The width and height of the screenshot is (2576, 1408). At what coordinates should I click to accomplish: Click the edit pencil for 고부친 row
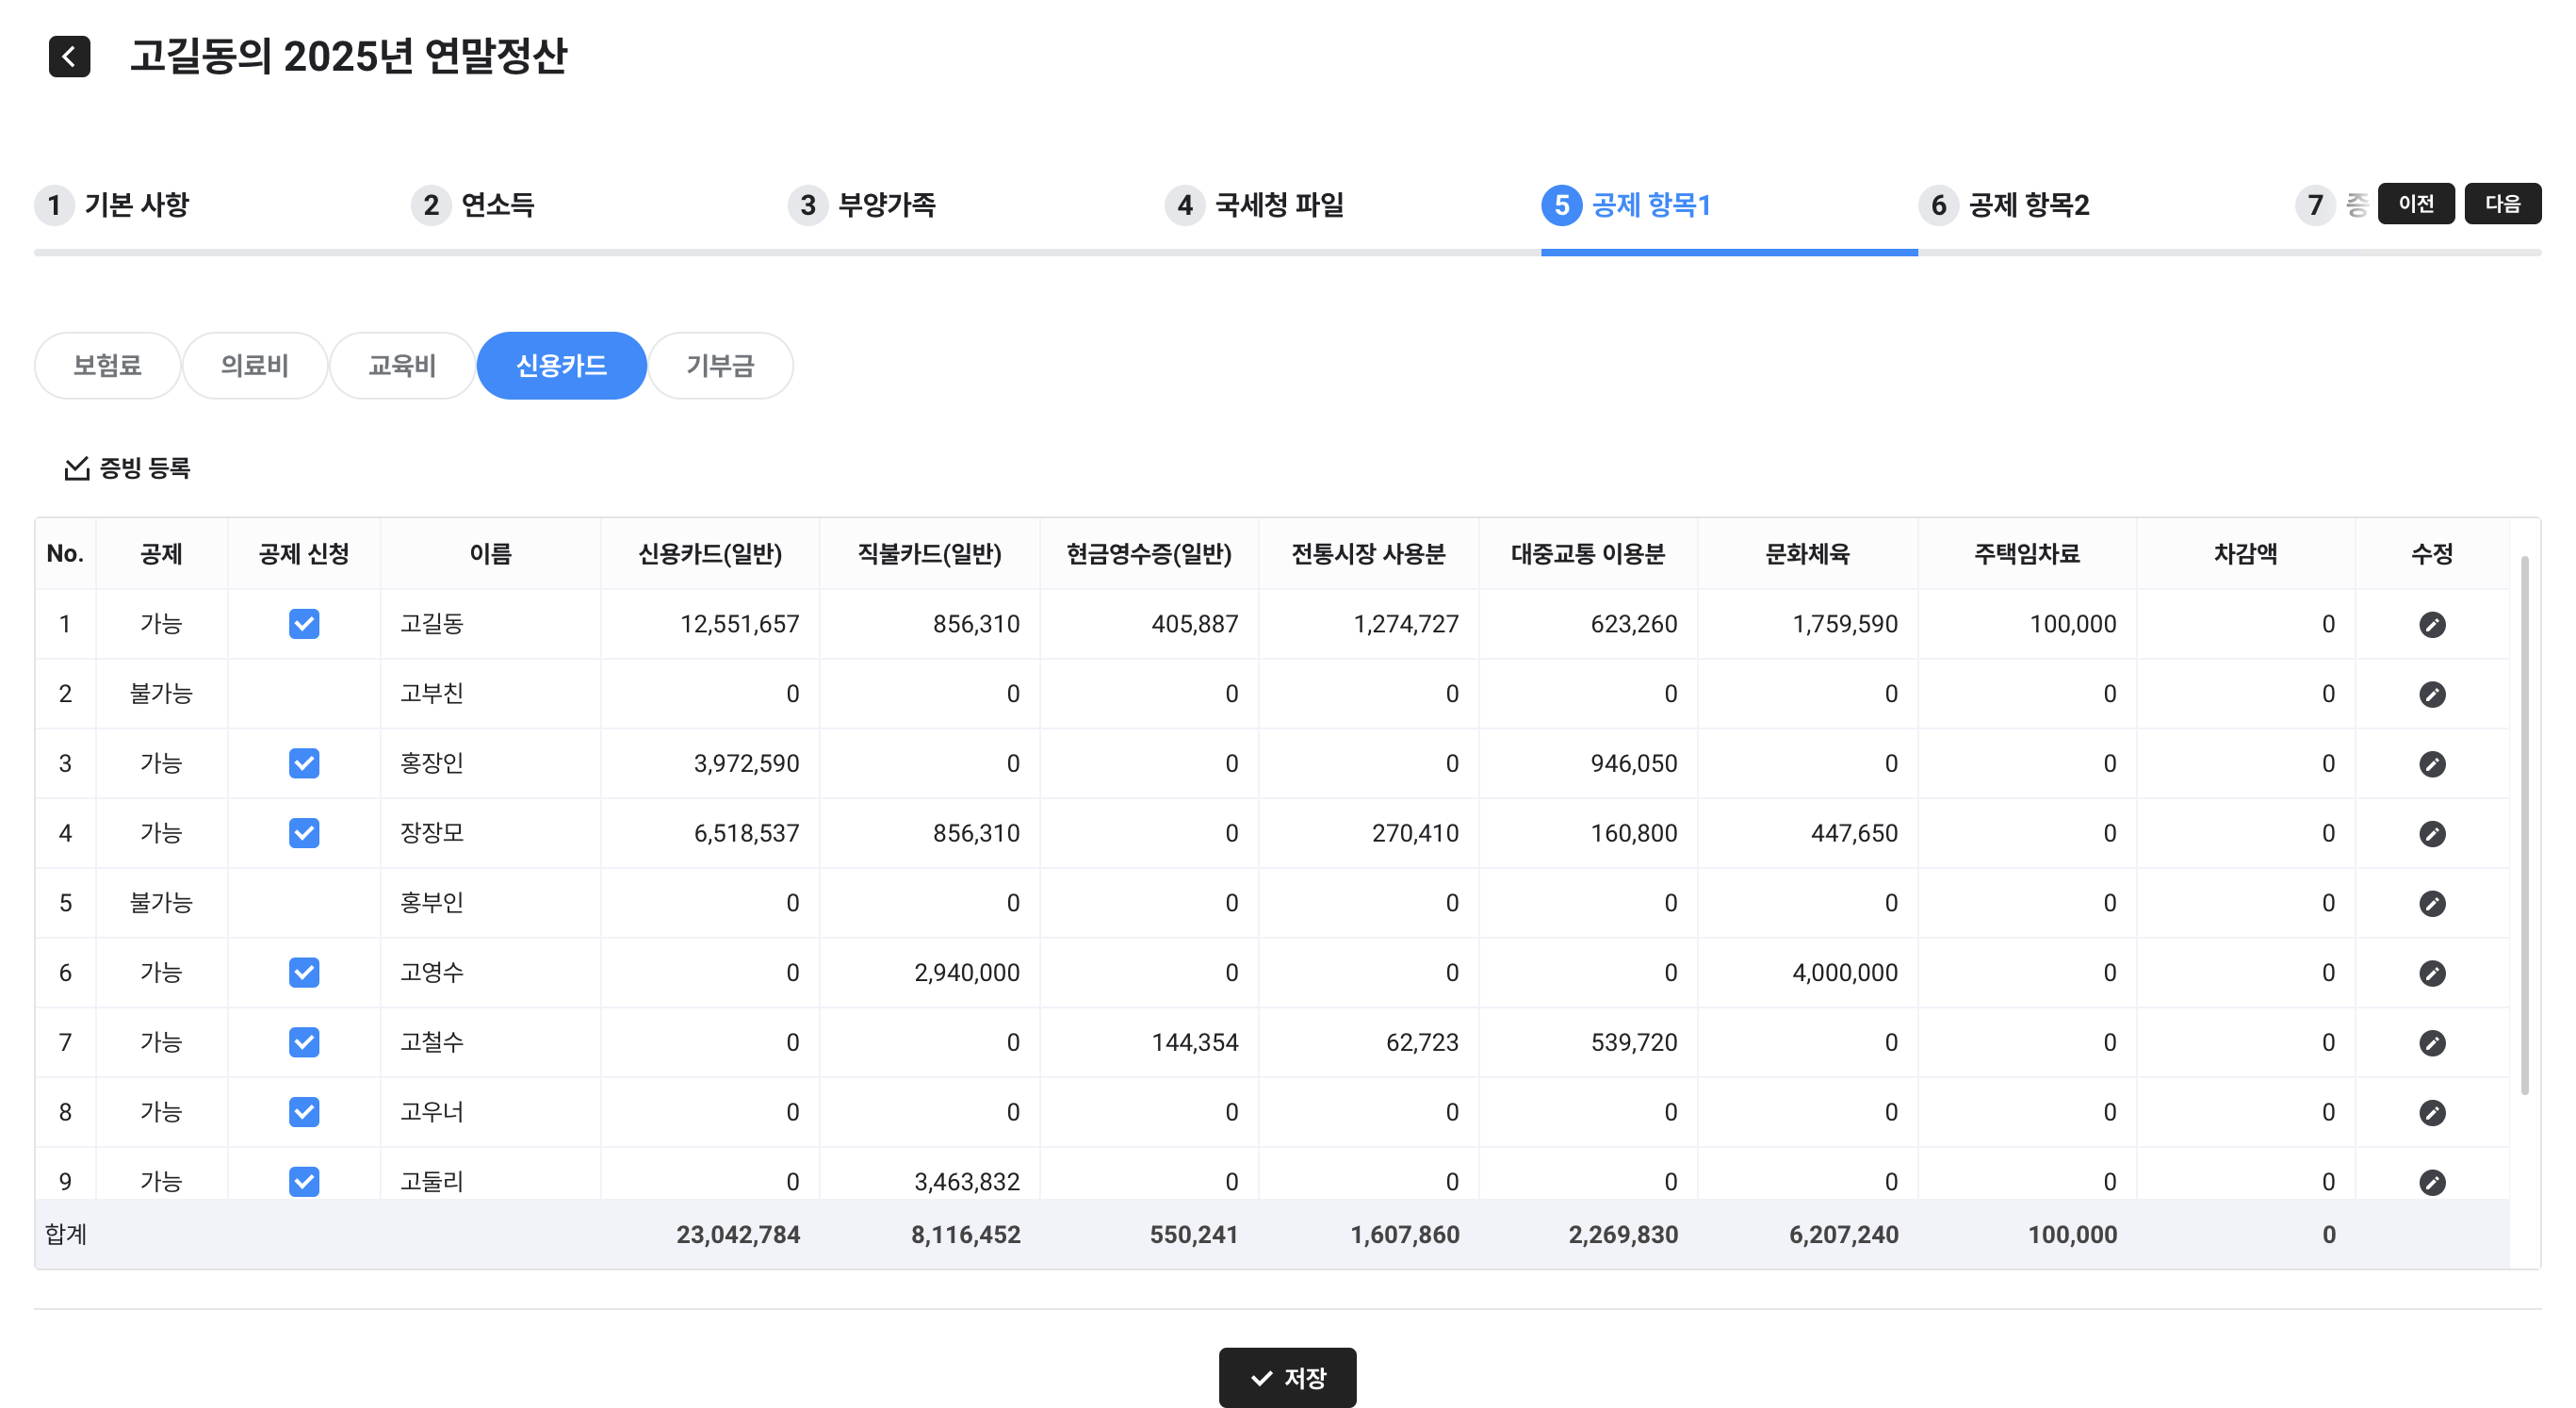[x=2431, y=694]
